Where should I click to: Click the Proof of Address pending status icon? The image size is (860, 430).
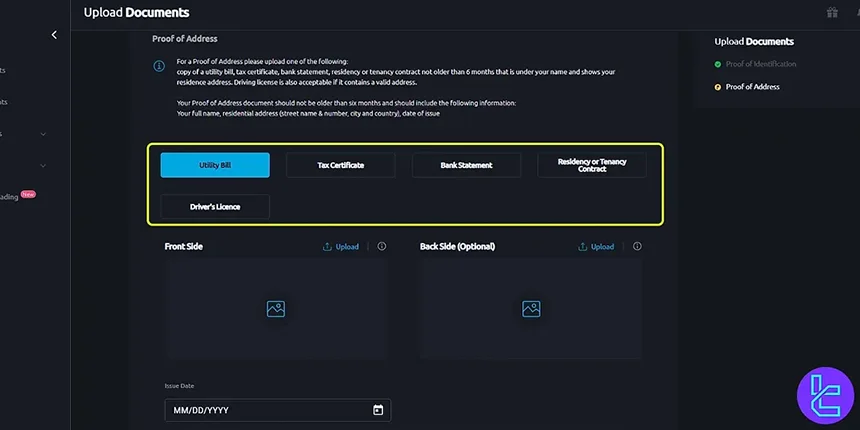click(717, 87)
